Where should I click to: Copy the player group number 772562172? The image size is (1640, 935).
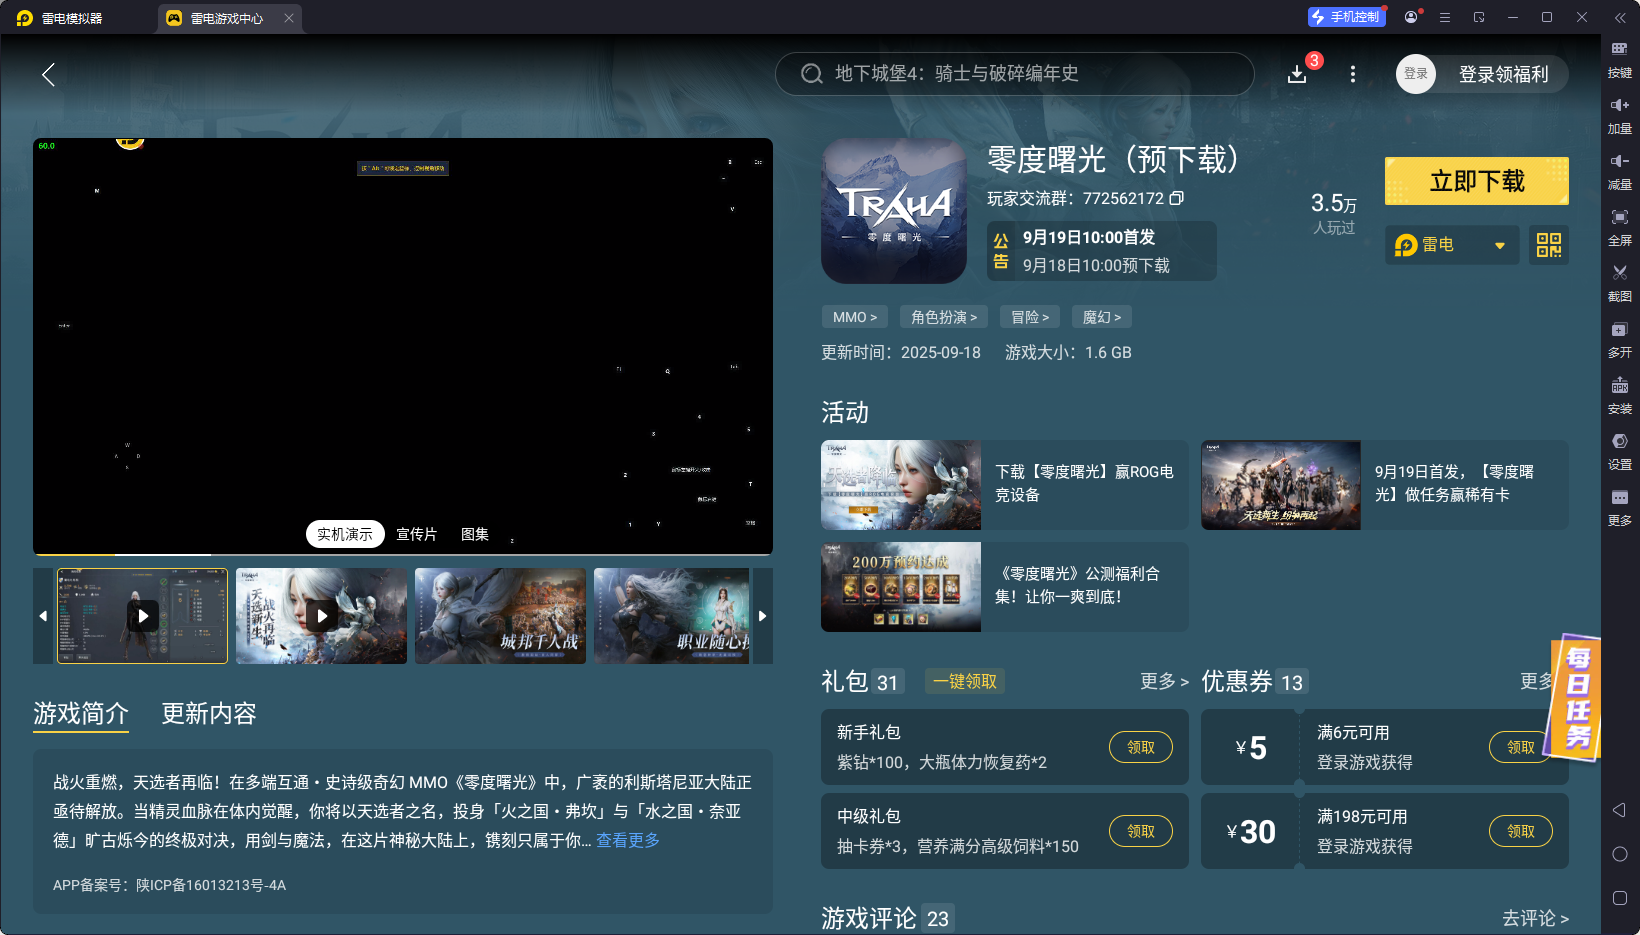[x=1178, y=198]
